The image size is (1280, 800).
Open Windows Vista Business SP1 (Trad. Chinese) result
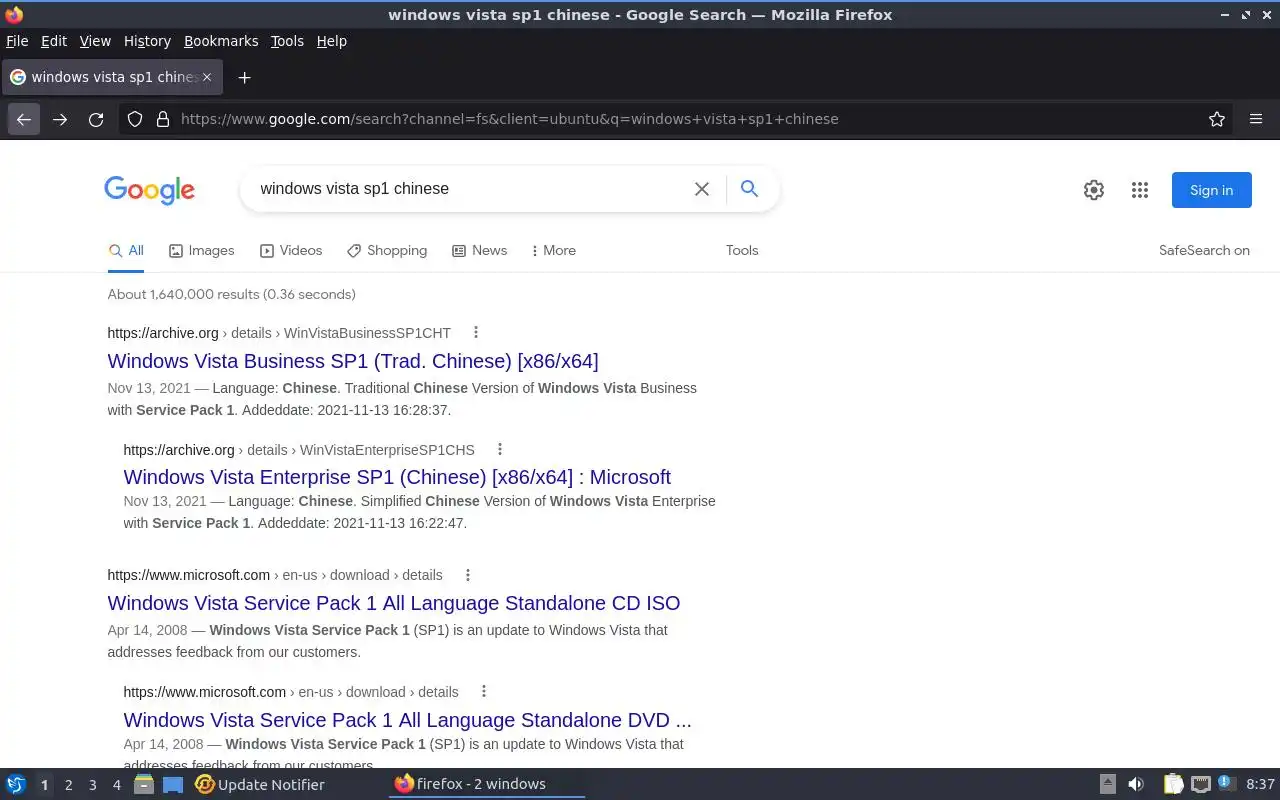[353, 361]
